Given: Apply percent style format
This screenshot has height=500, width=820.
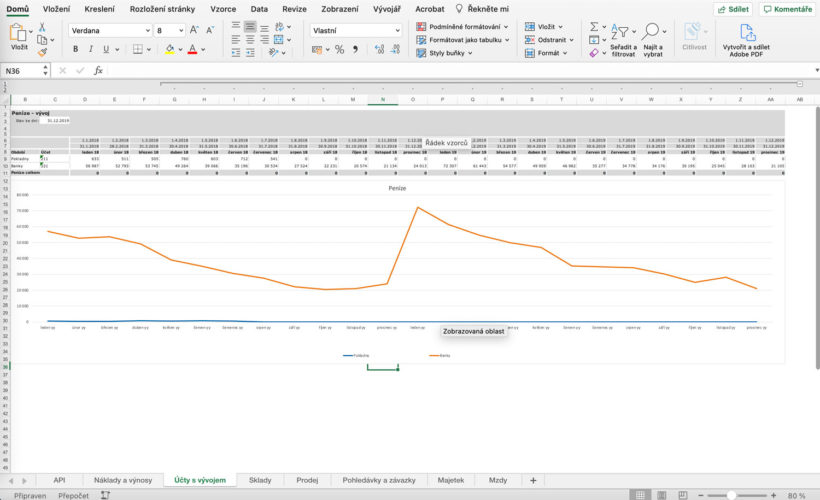Looking at the screenshot, I should (339, 49).
